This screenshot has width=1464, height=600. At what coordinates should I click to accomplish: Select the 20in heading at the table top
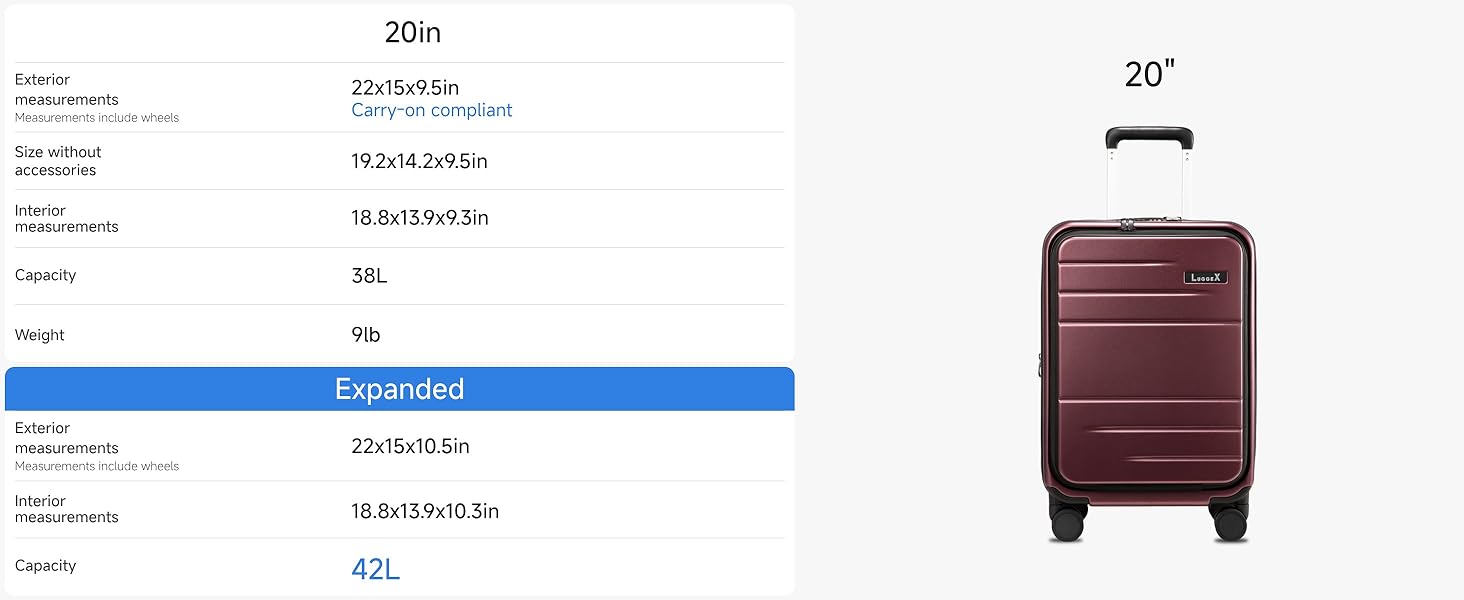(x=412, y=33)
